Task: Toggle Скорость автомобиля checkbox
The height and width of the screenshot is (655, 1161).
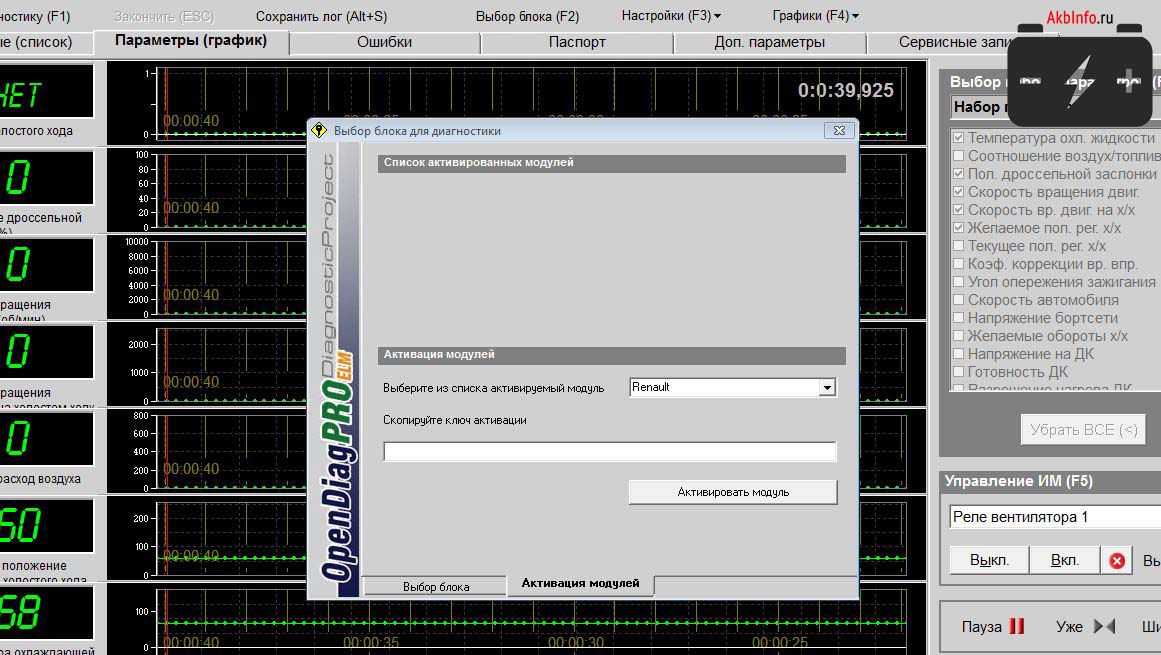Action: (x=959, y=300)
